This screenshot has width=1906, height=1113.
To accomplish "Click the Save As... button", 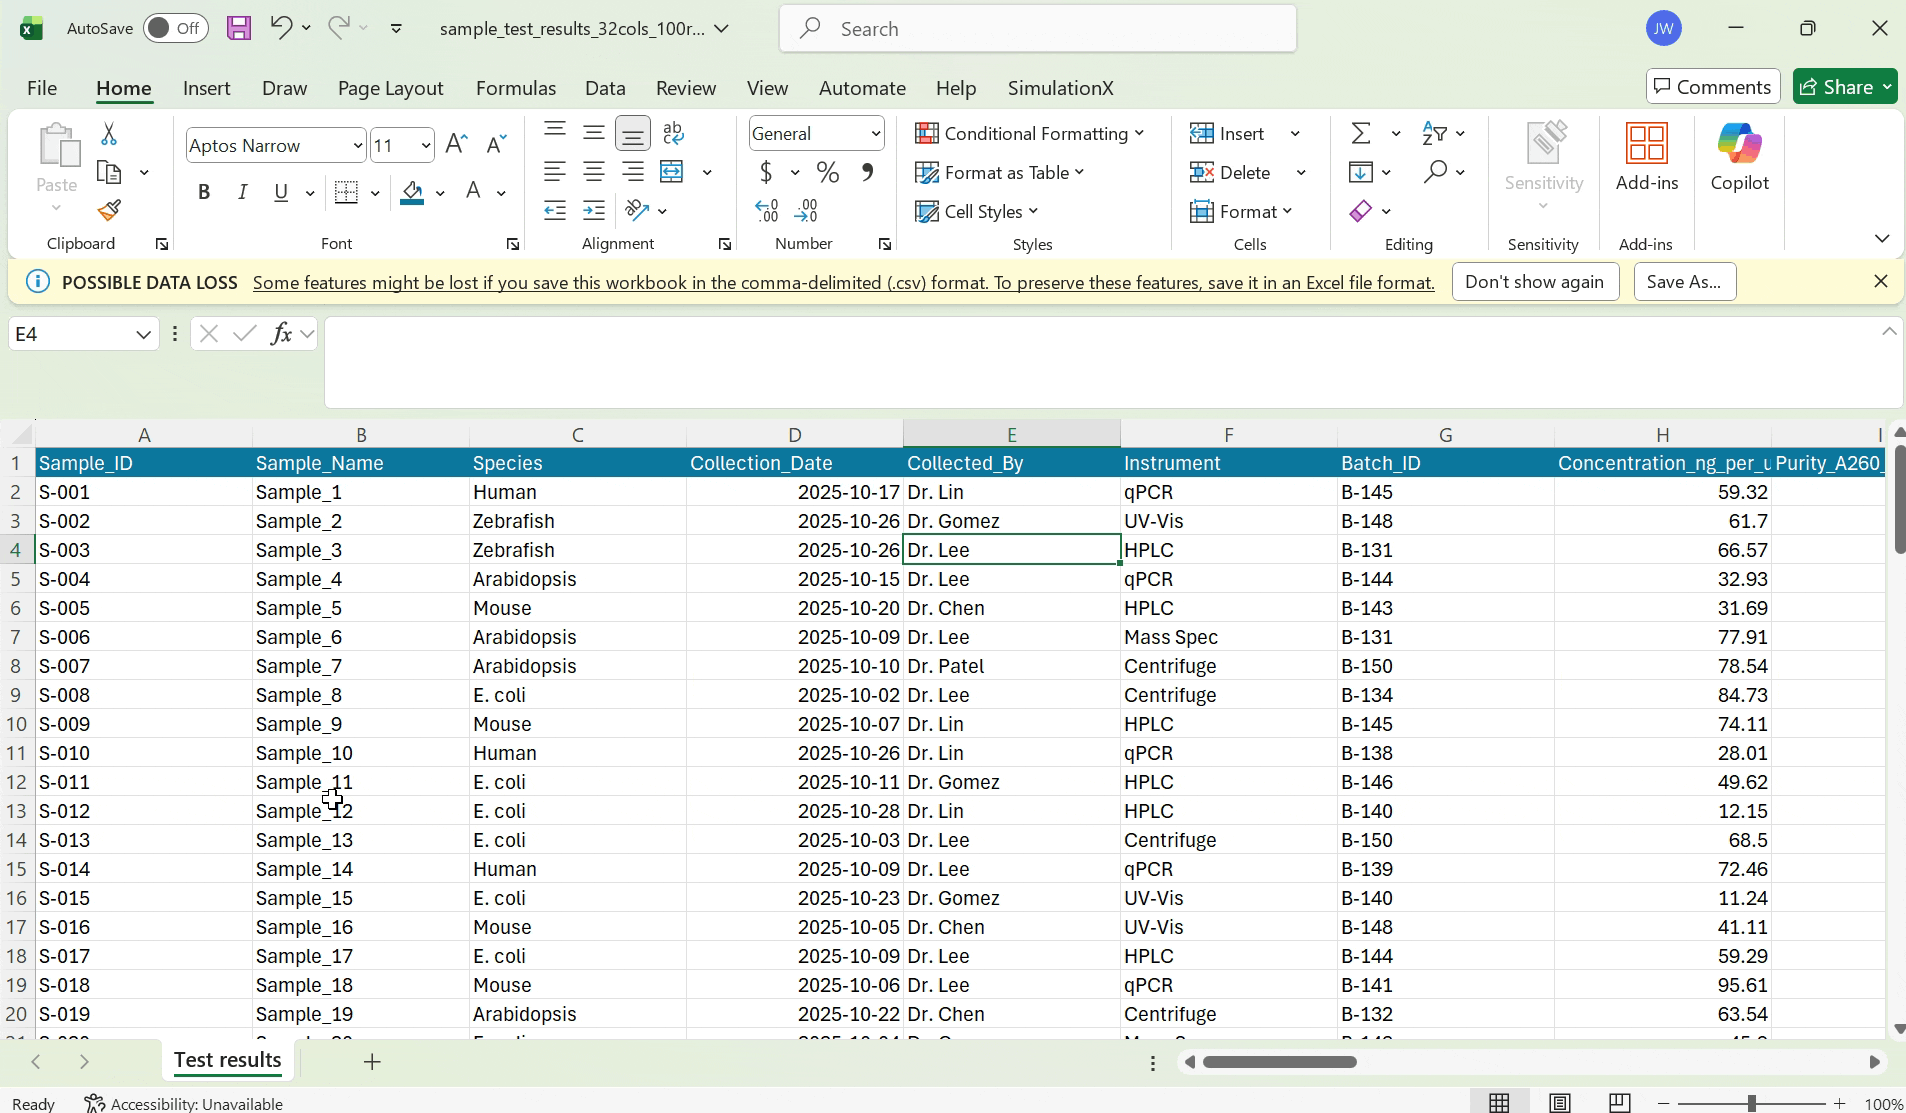I will pos(1684,282).
